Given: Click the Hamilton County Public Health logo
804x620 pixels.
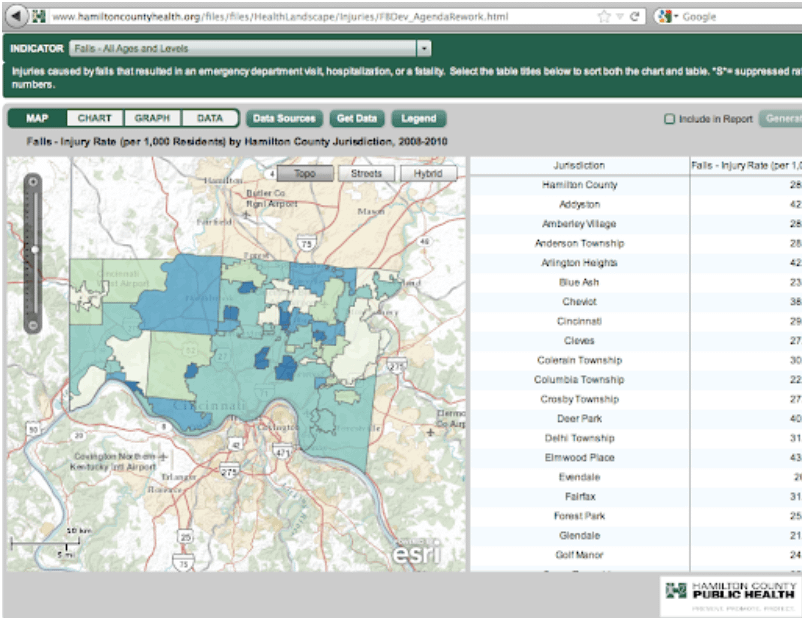Looking at the screenshot, I should coord(730,595).
